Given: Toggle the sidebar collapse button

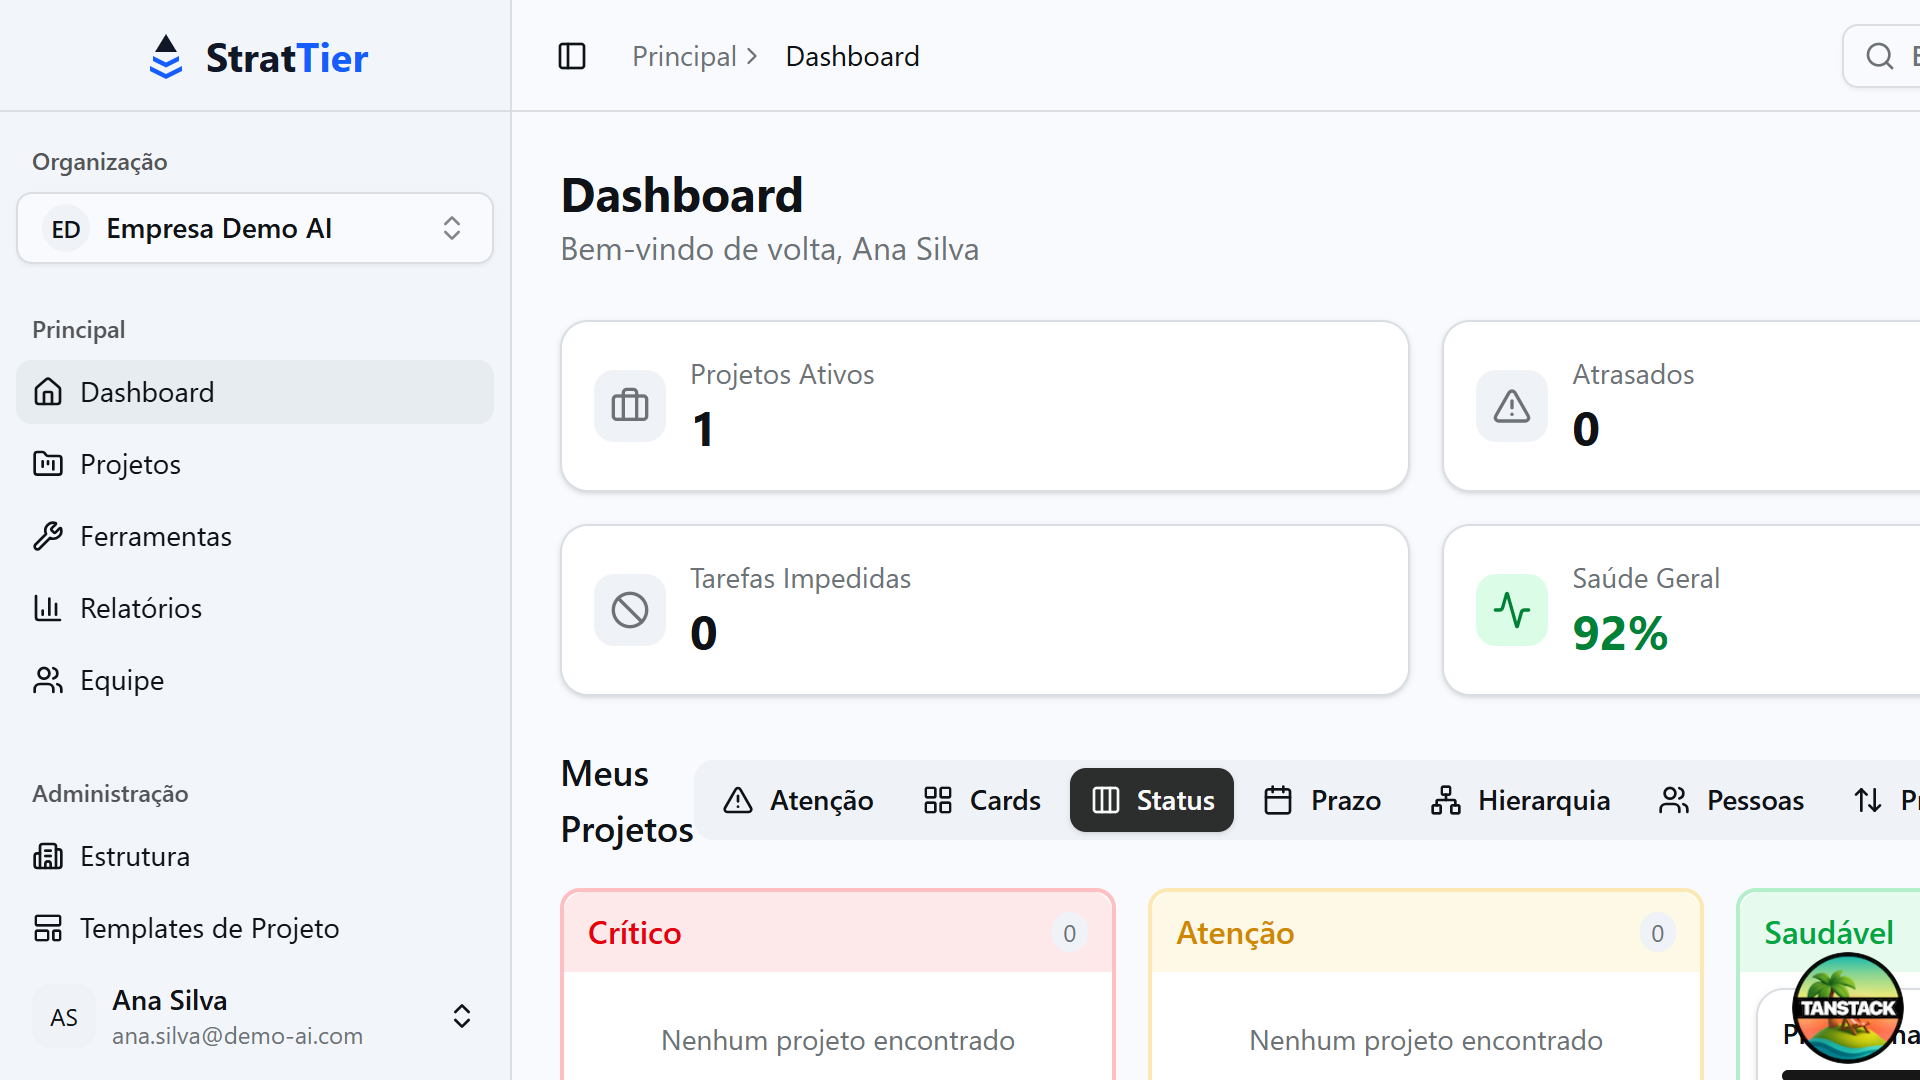Looking at the screenshot, I should tap(571, 56).
